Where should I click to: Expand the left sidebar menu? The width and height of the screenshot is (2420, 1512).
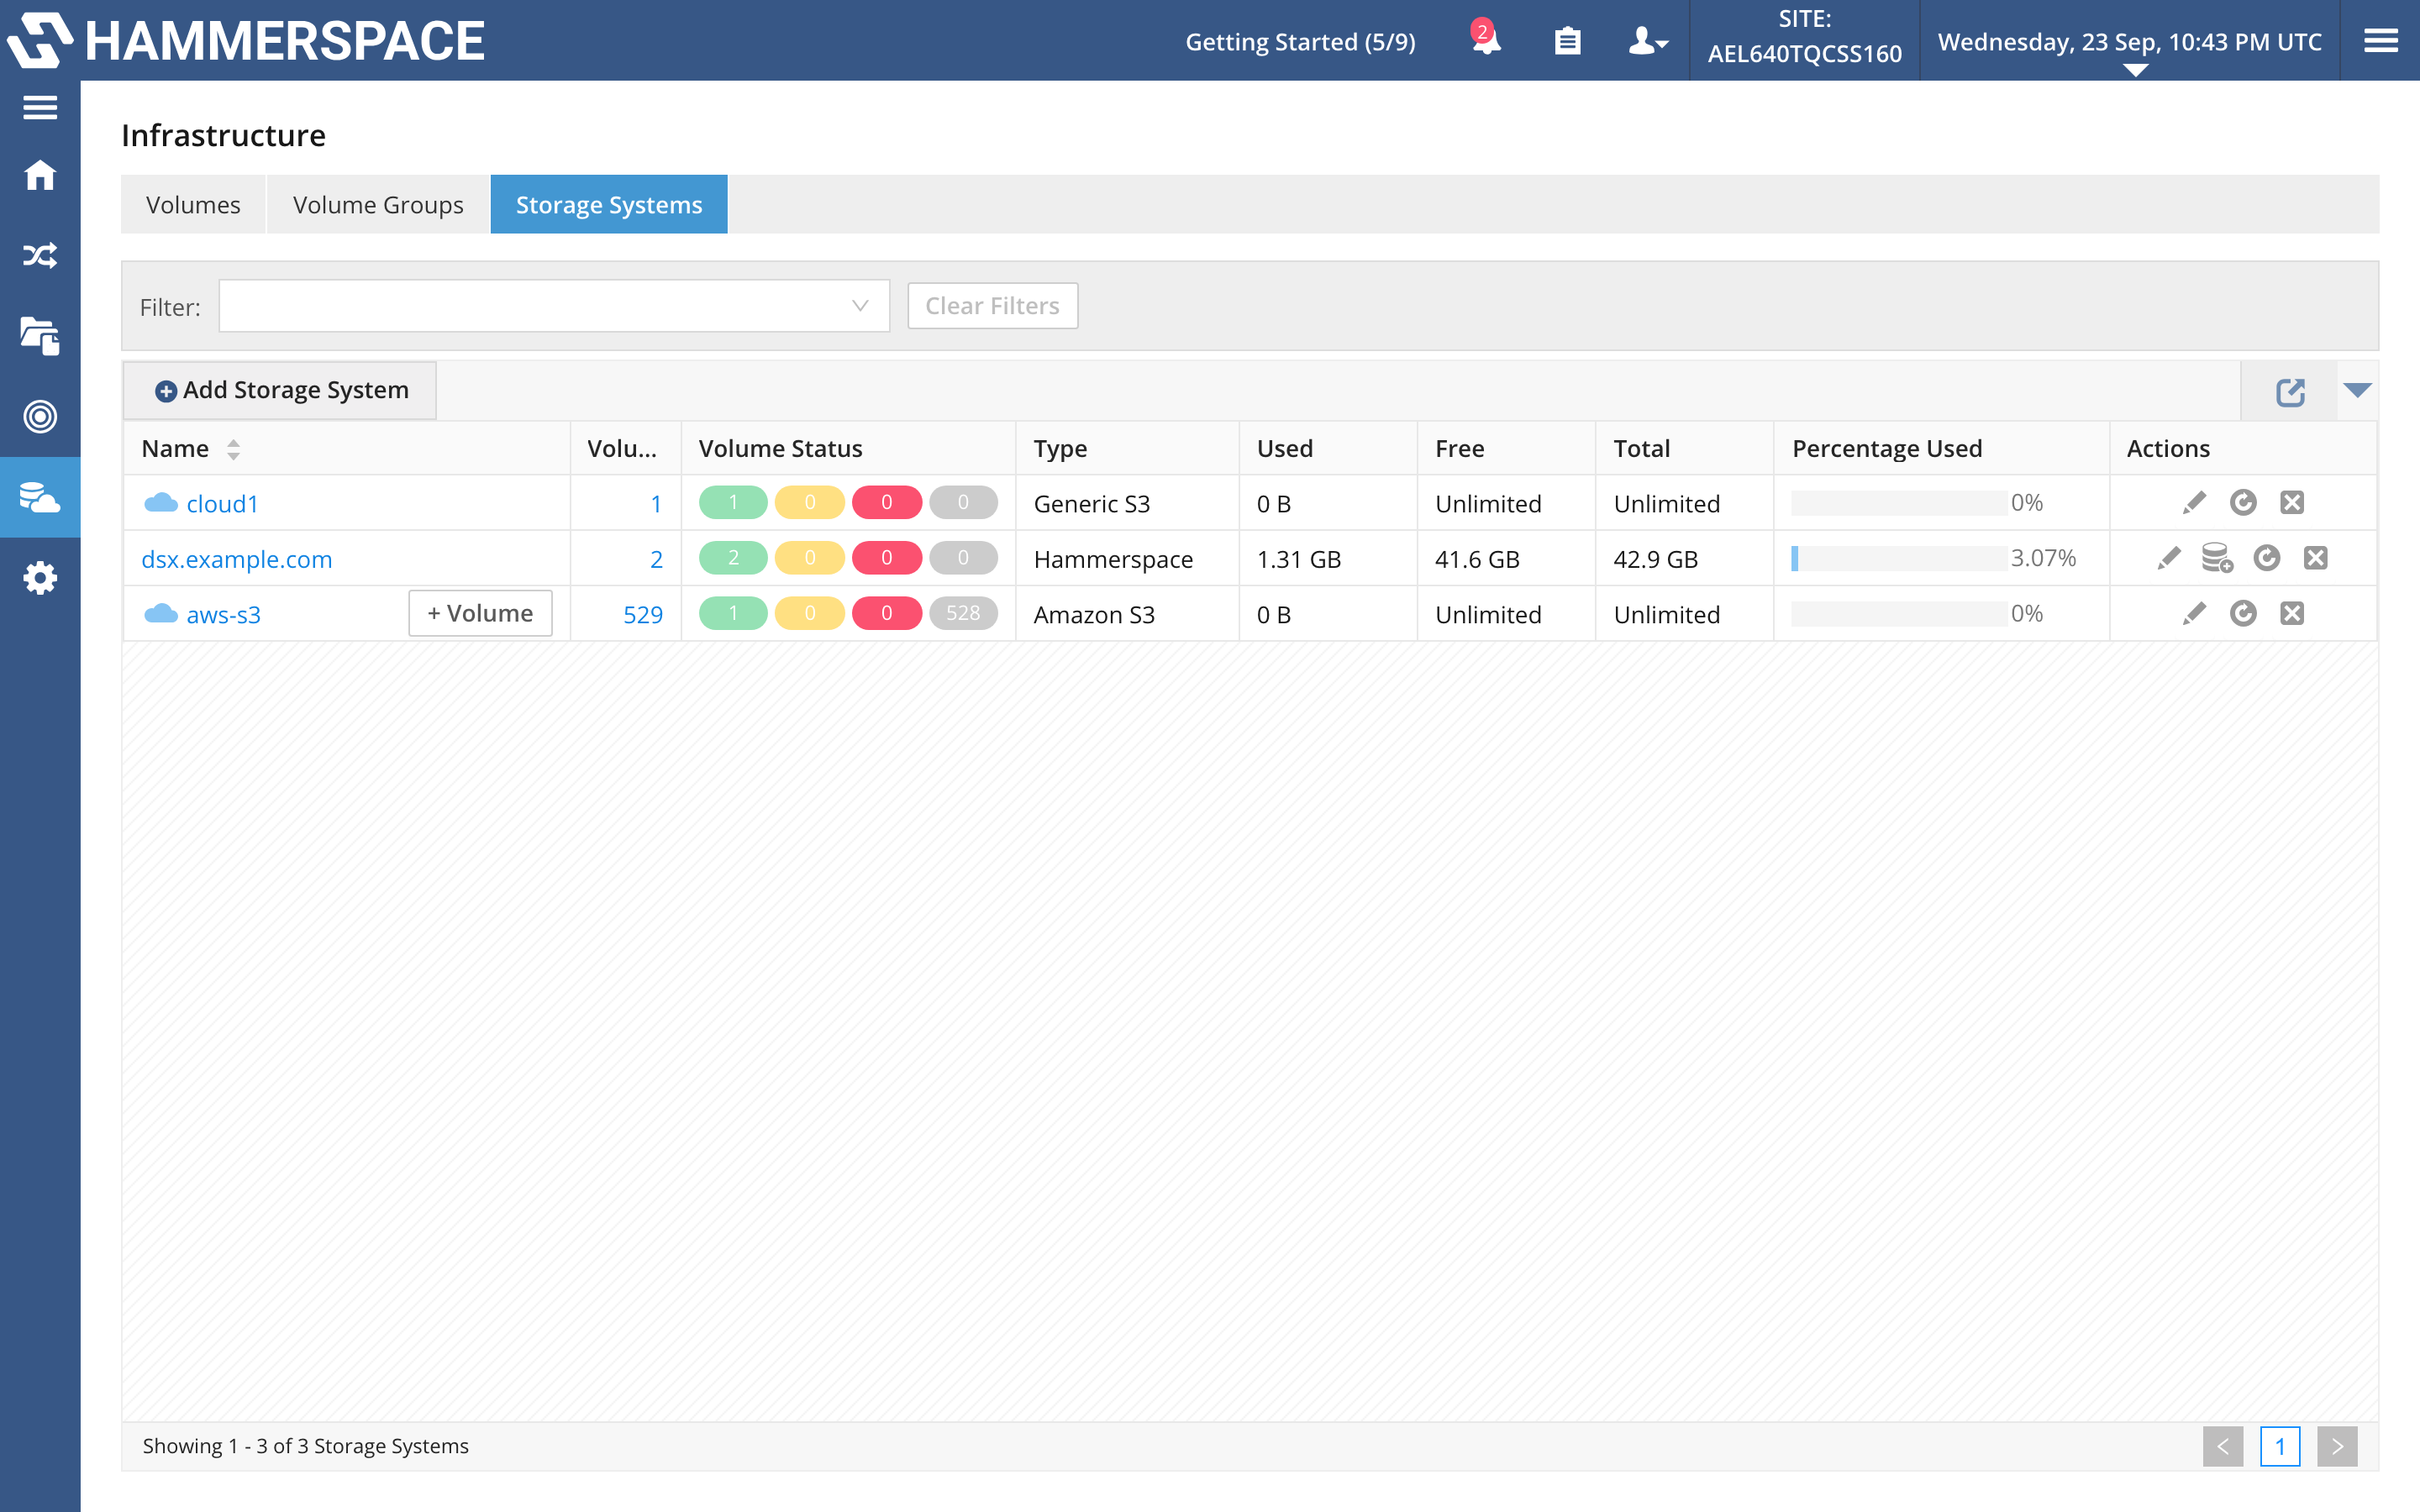click(x=40, y=107)
